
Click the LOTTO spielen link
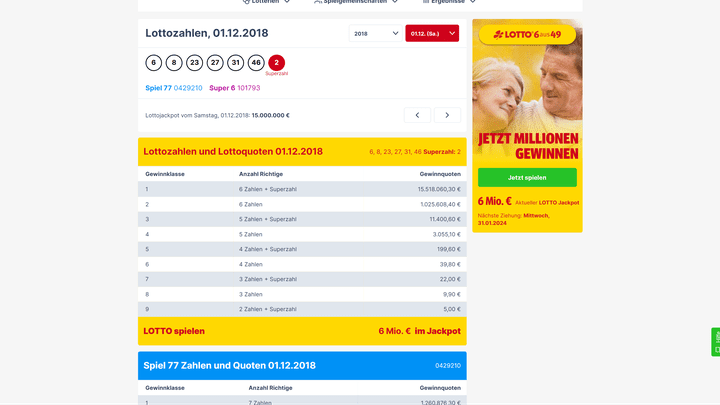click(x=174, y=331)
